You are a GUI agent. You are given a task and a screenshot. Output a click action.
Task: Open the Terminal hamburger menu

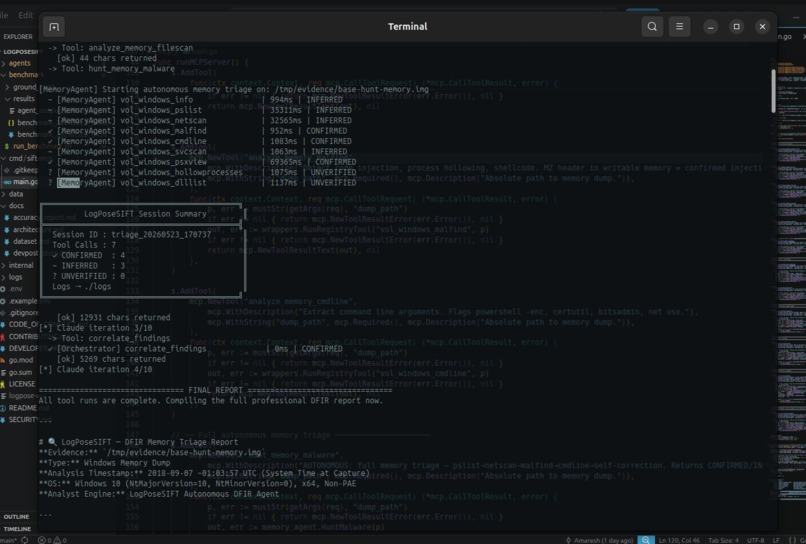(679, 27)
